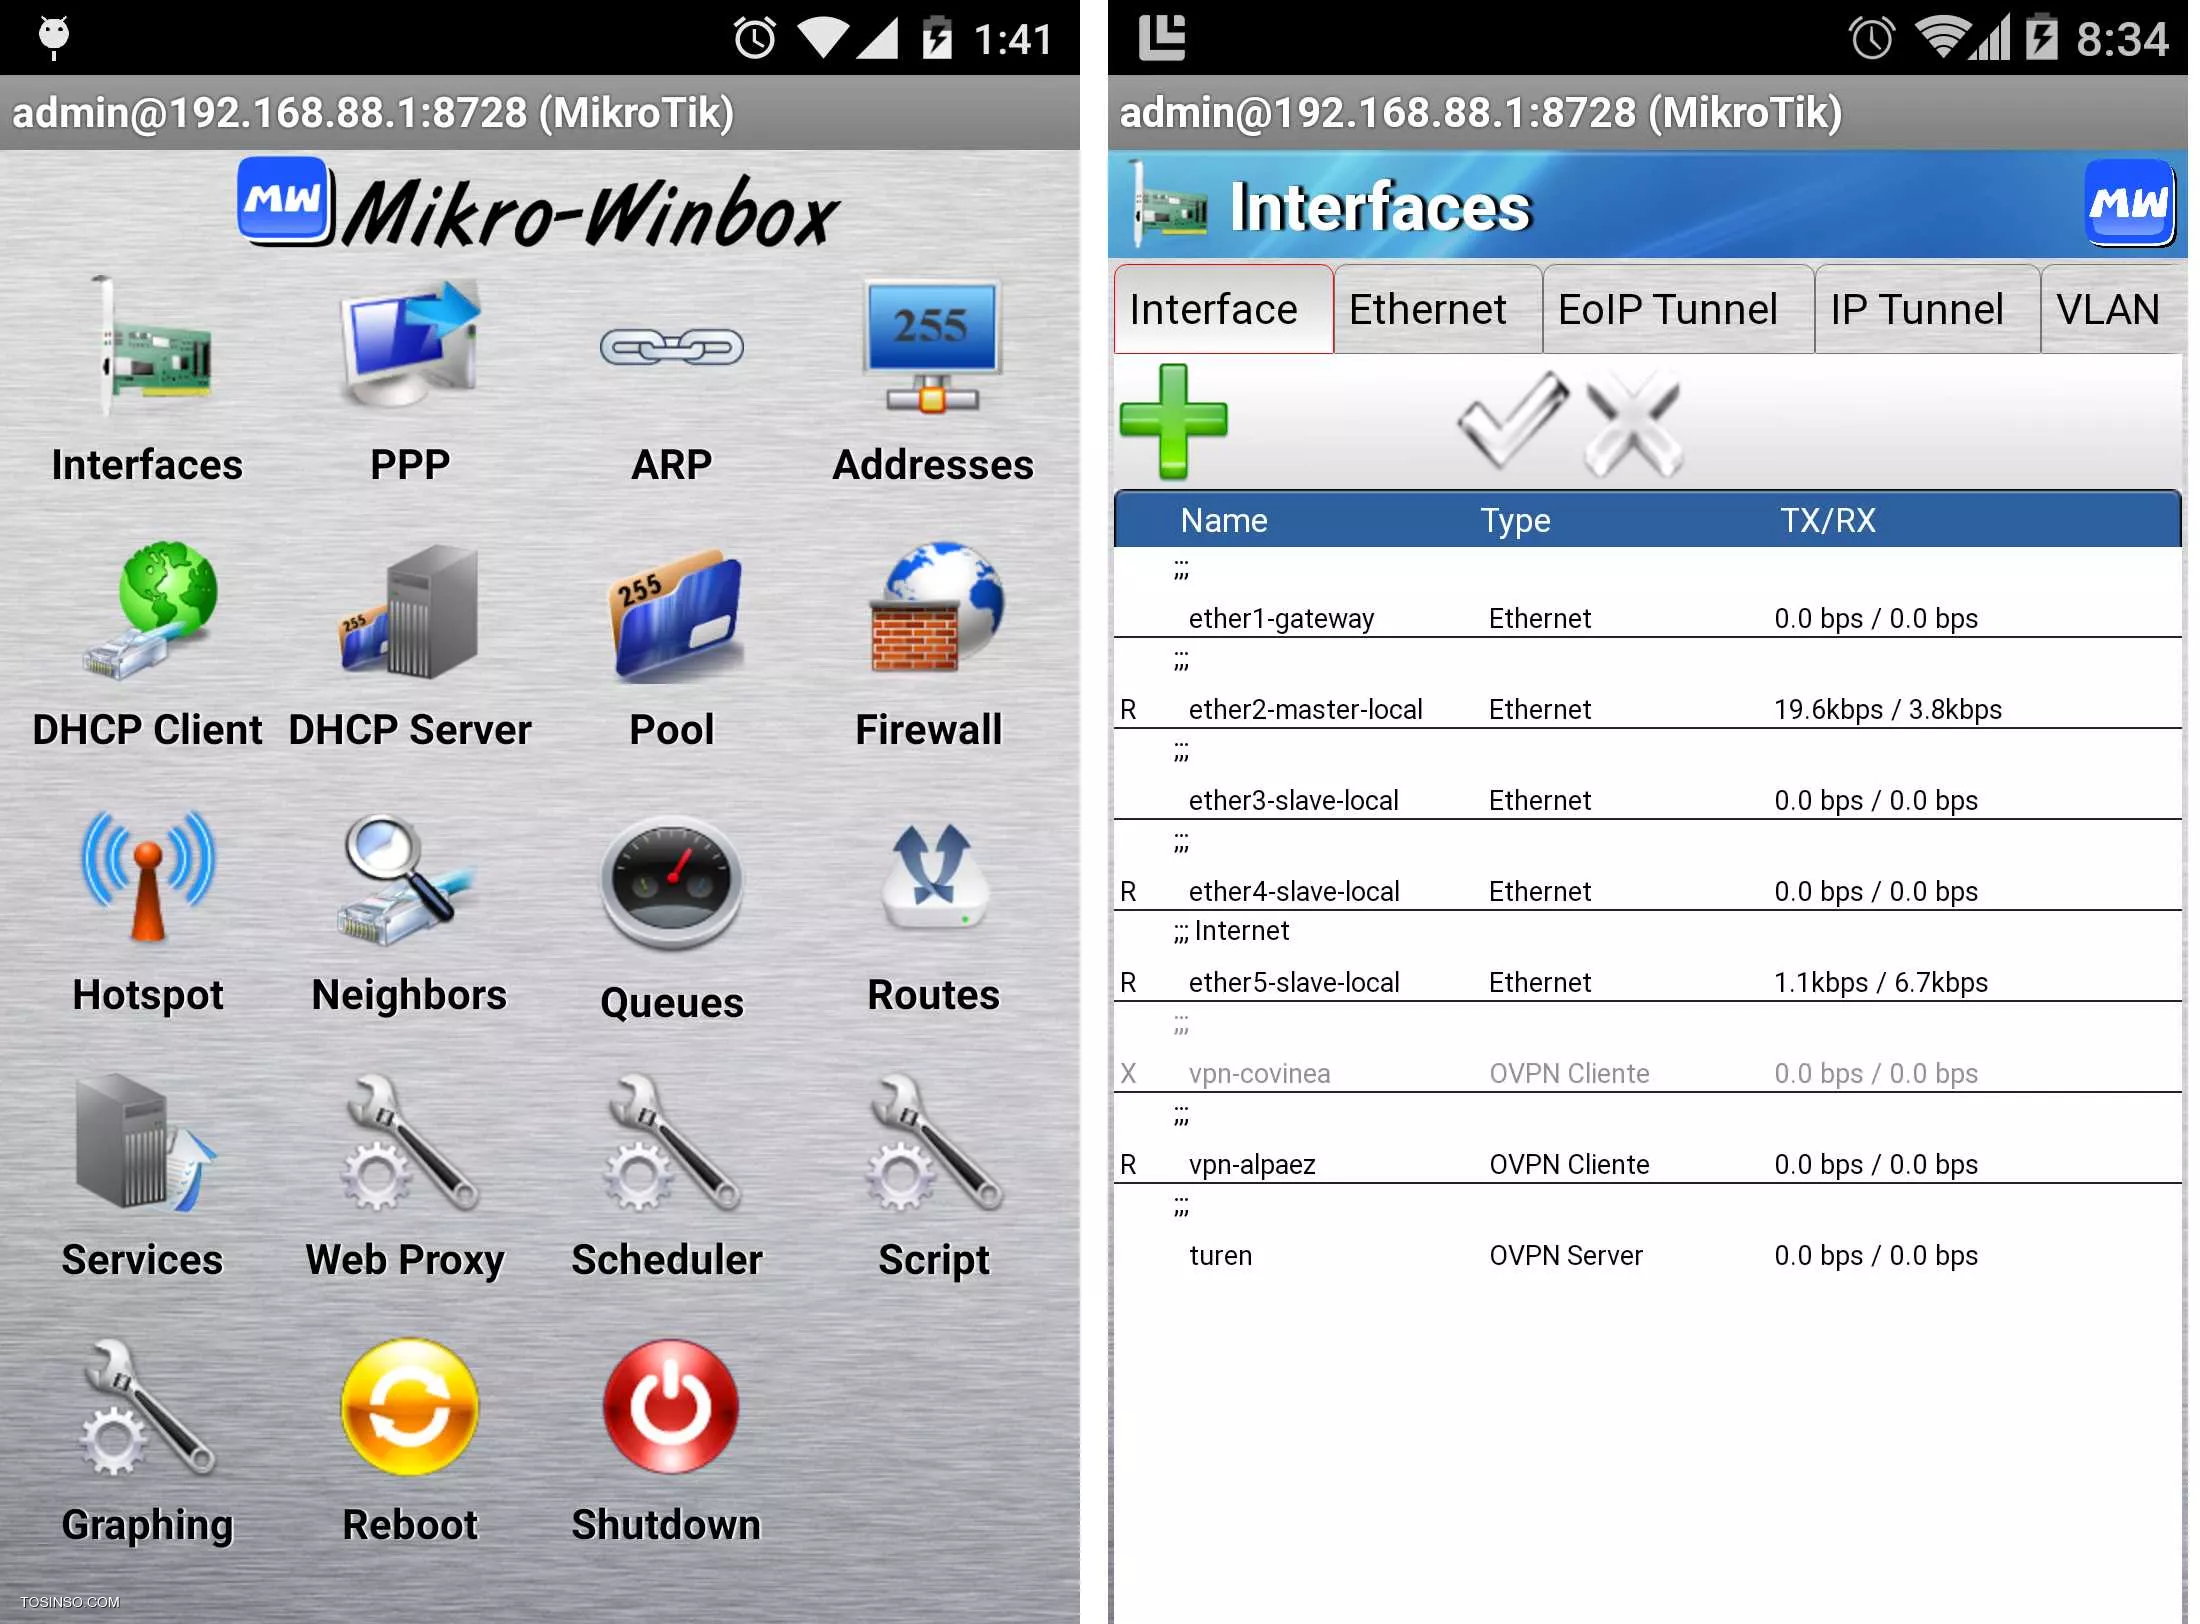Open the Hotspot antenna icon
The image size is (2200, 1624).
[148, 875]
